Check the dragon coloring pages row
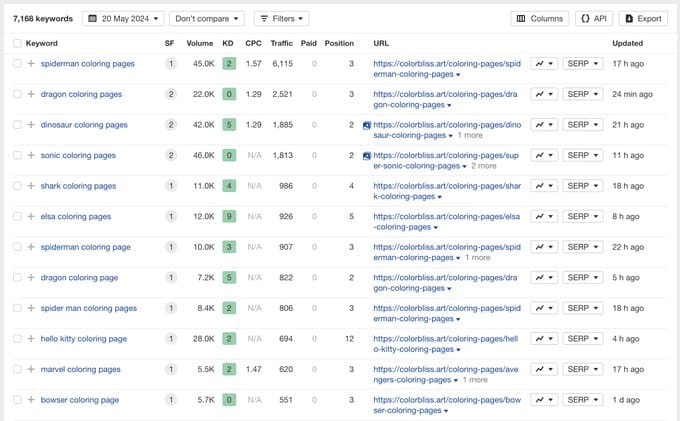Screen dimensions: 680x421 [x=17, y=94]
